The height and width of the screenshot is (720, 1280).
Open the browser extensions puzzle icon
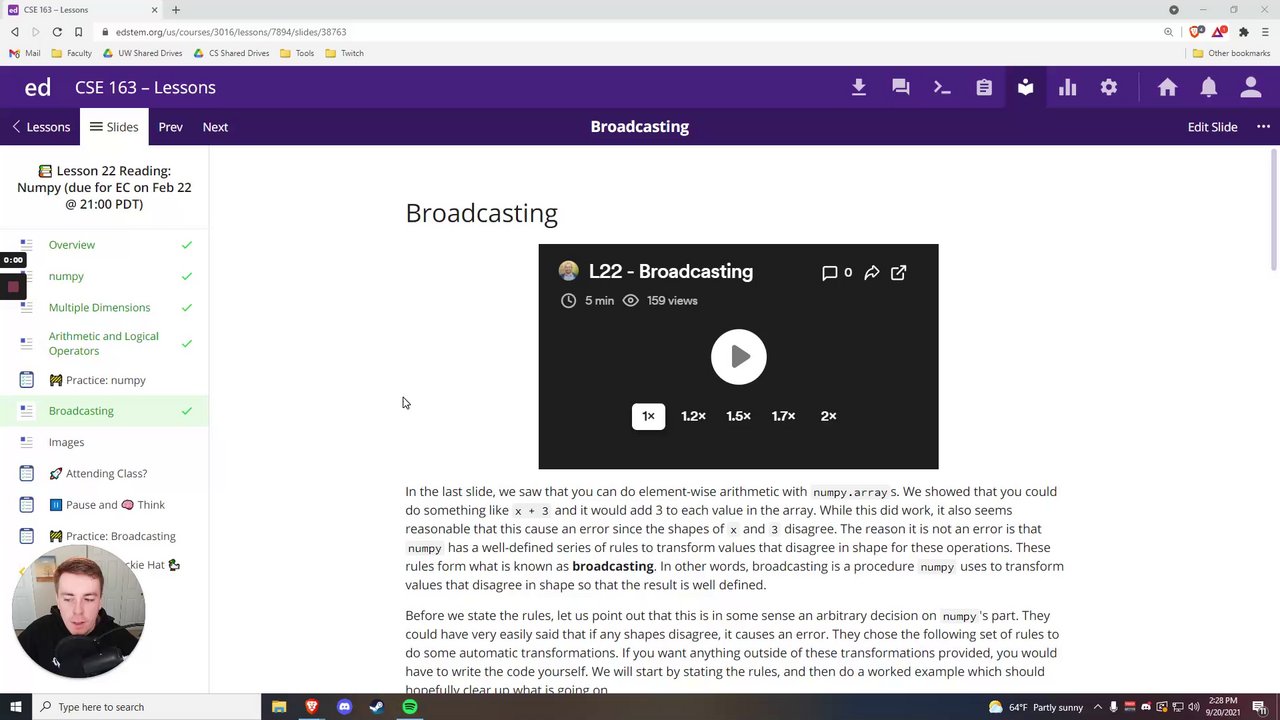point(1243,32)
